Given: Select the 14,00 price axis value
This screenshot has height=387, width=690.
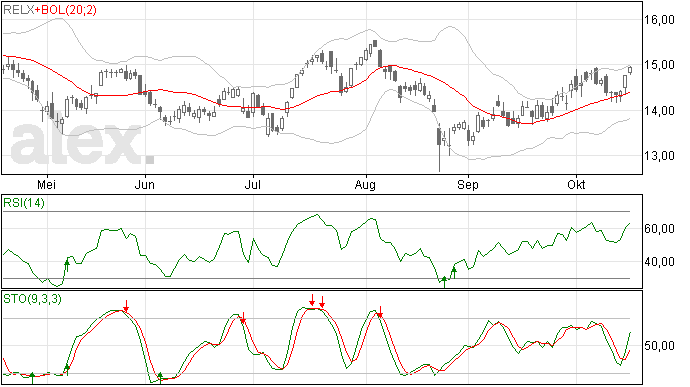Looking at the screenshot, I should (x=659, y=111).
